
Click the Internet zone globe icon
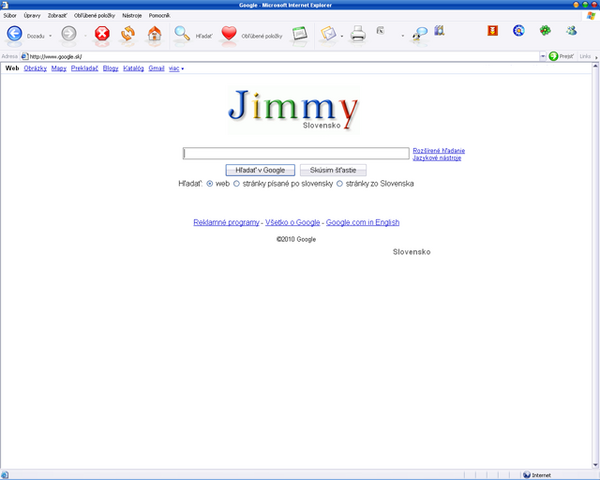(x=527, y=475)
